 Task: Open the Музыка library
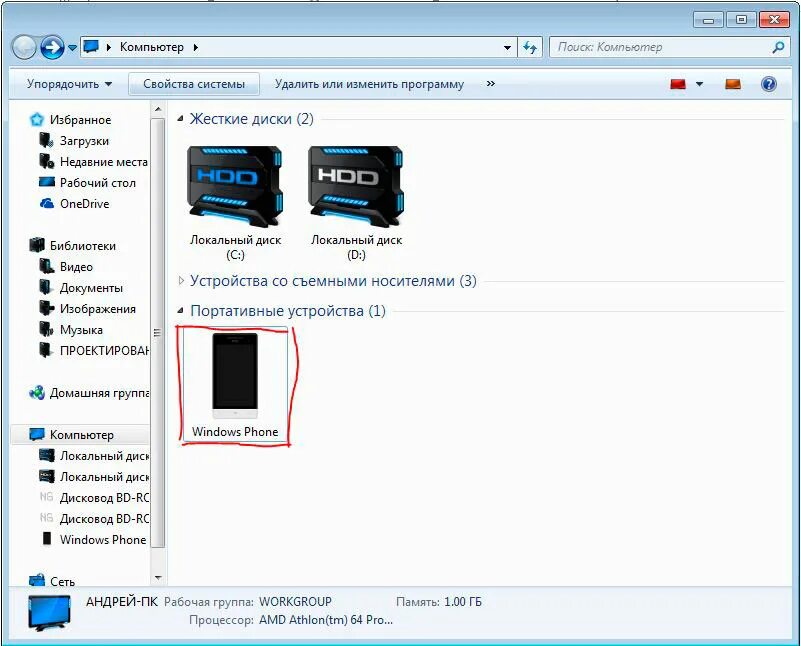tap(81, 329)
